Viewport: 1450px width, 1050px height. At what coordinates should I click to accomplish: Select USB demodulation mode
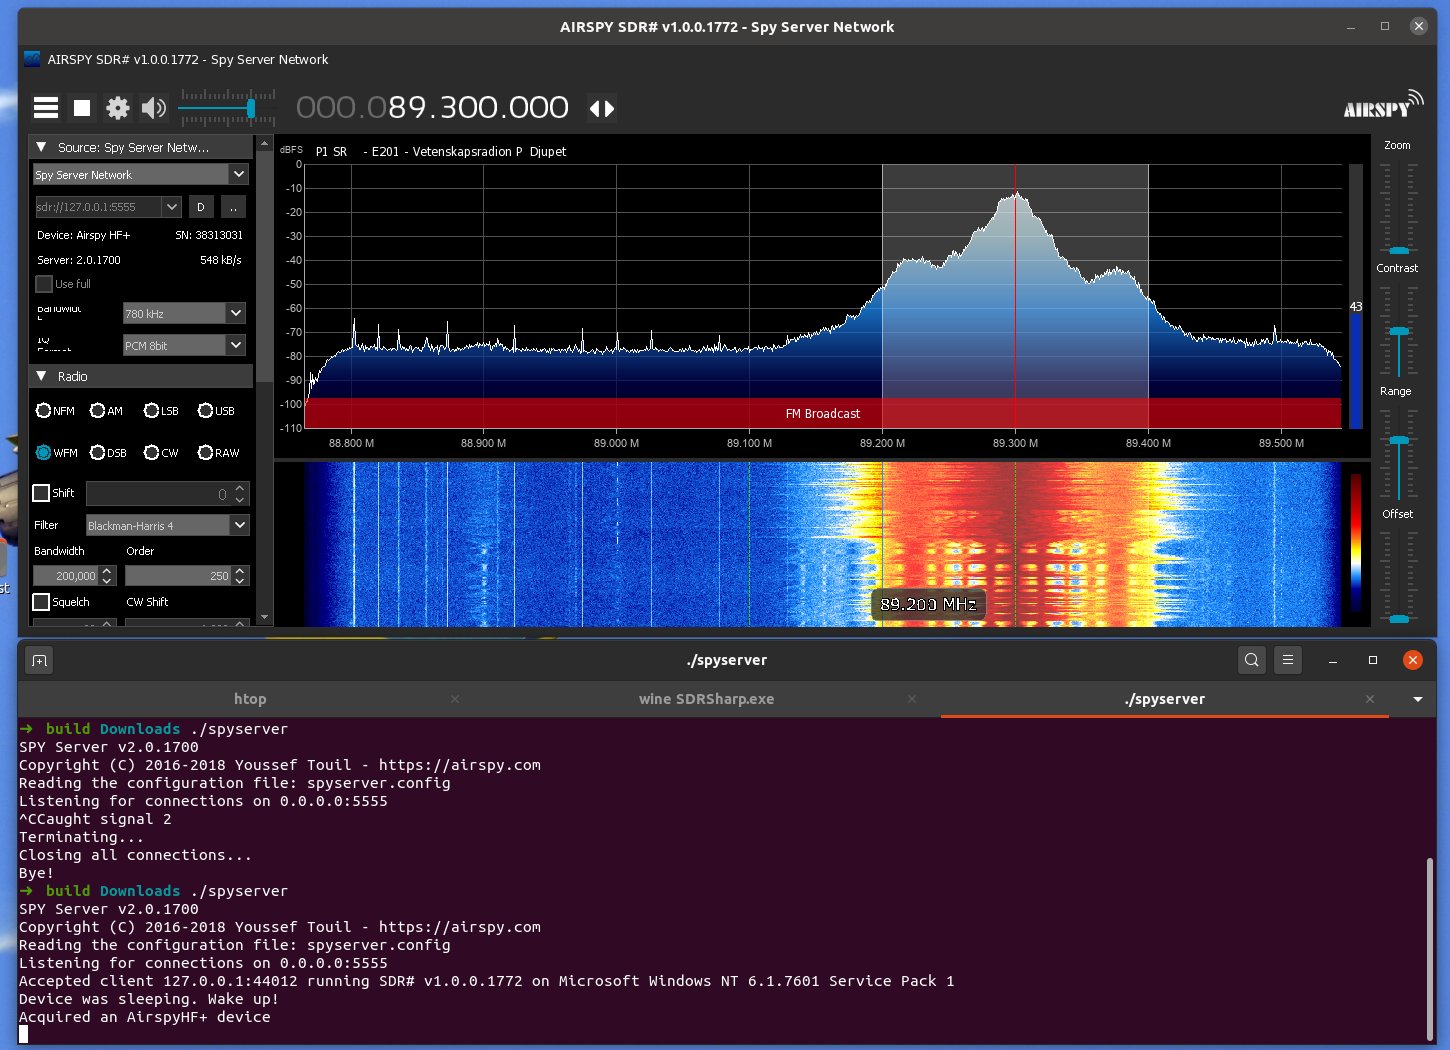point(205,411)
